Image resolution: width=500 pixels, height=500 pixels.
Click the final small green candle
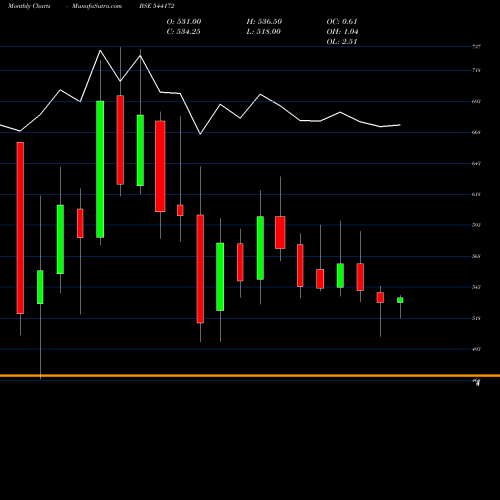click(400, 300)
